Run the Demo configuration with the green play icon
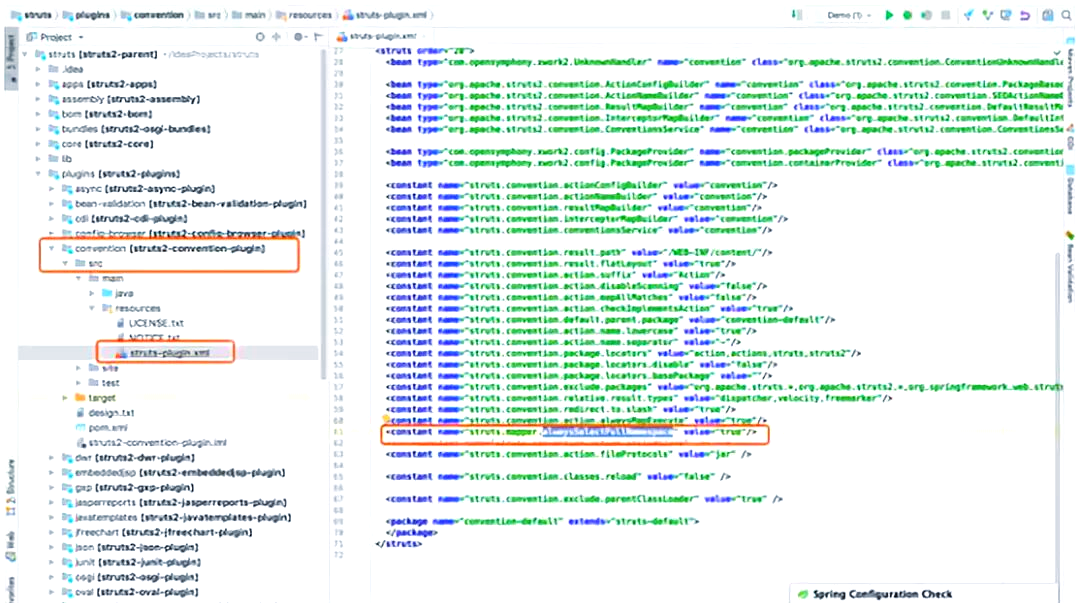The height and width of the screenshot is (603, 1080). coord(889,15)
